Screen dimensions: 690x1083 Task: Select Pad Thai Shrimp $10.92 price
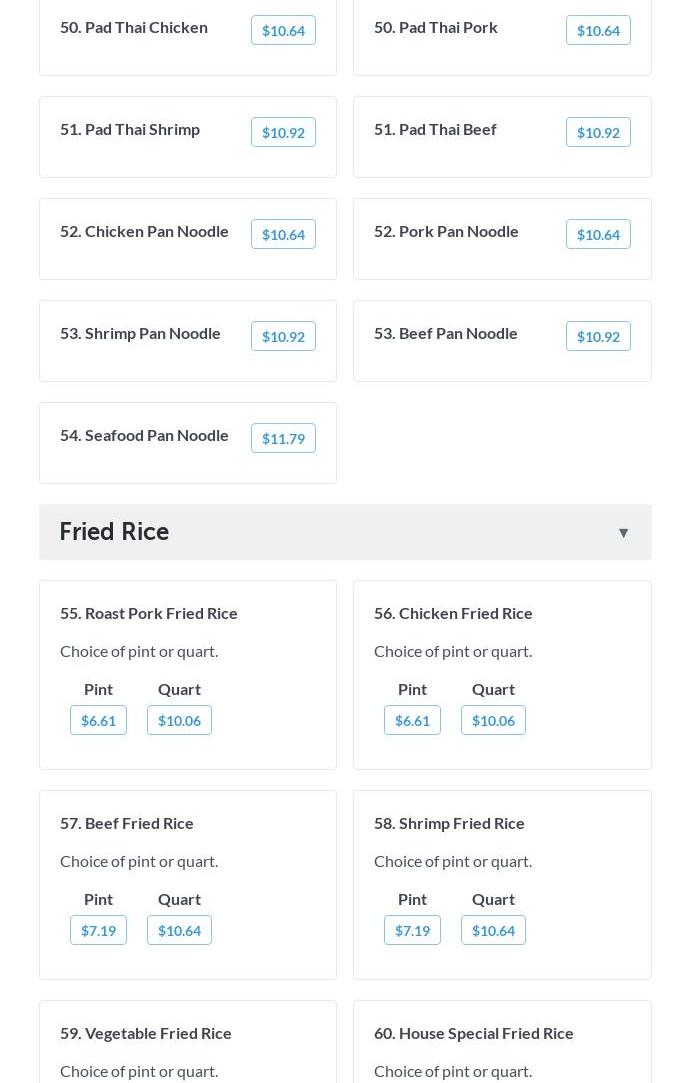coord(283,133)
